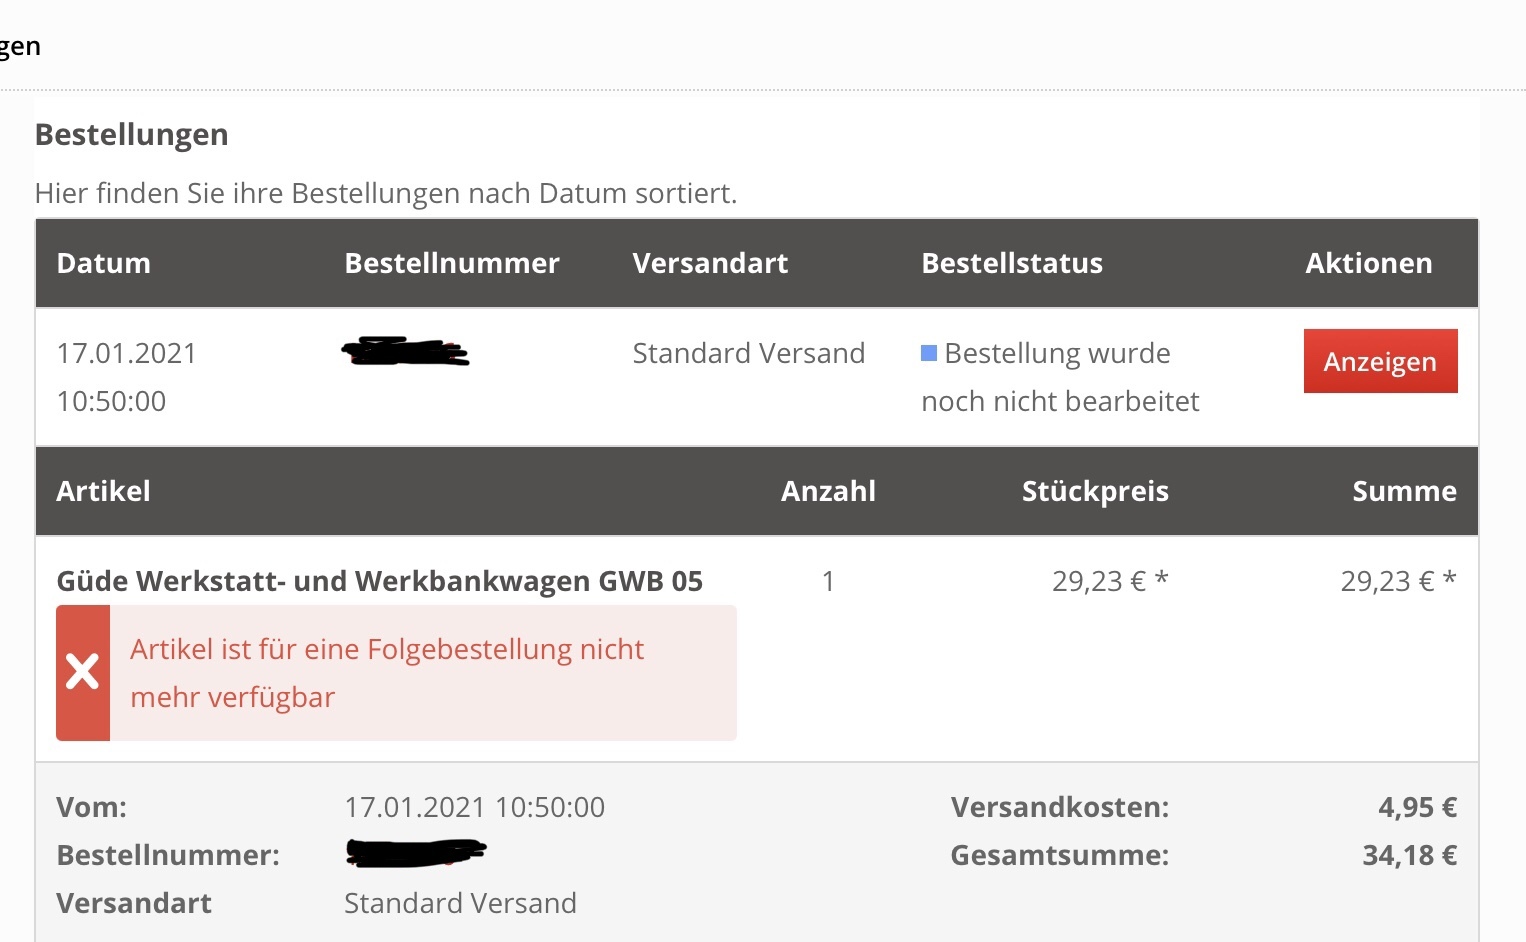Image resolution: width=1526 pixels, height=942 pixels.
Task: Click the Folgebestellung unavailable warning message
Action: [386, 673]
